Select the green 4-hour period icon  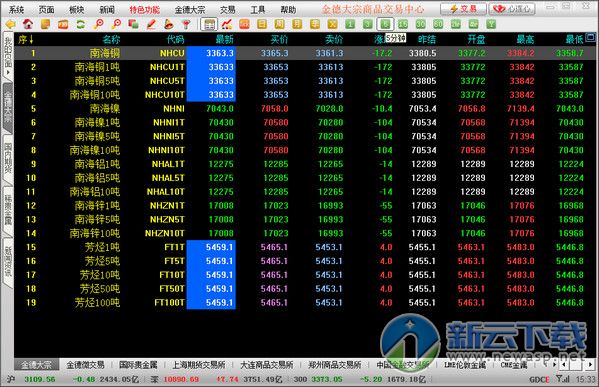[x=473, y=24]
